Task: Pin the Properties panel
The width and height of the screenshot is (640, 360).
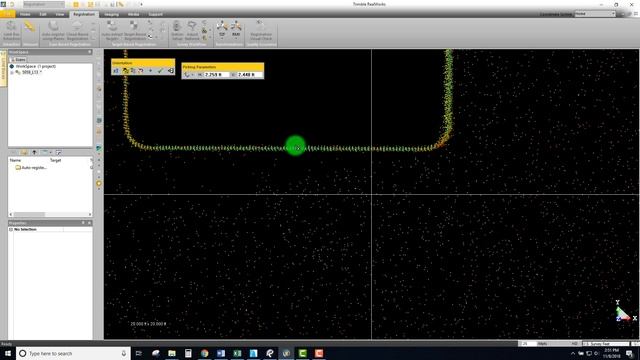Action: [x=83, y=223]
